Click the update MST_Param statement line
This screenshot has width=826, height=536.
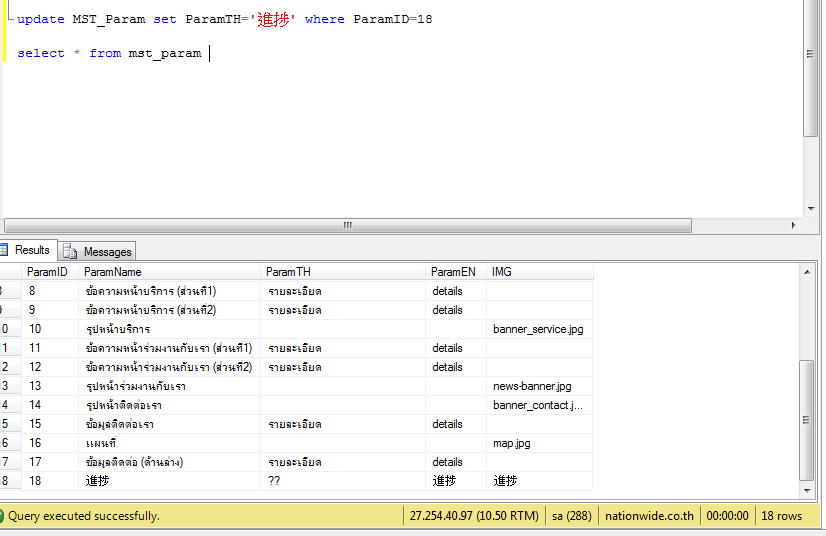tap(224, 20)
